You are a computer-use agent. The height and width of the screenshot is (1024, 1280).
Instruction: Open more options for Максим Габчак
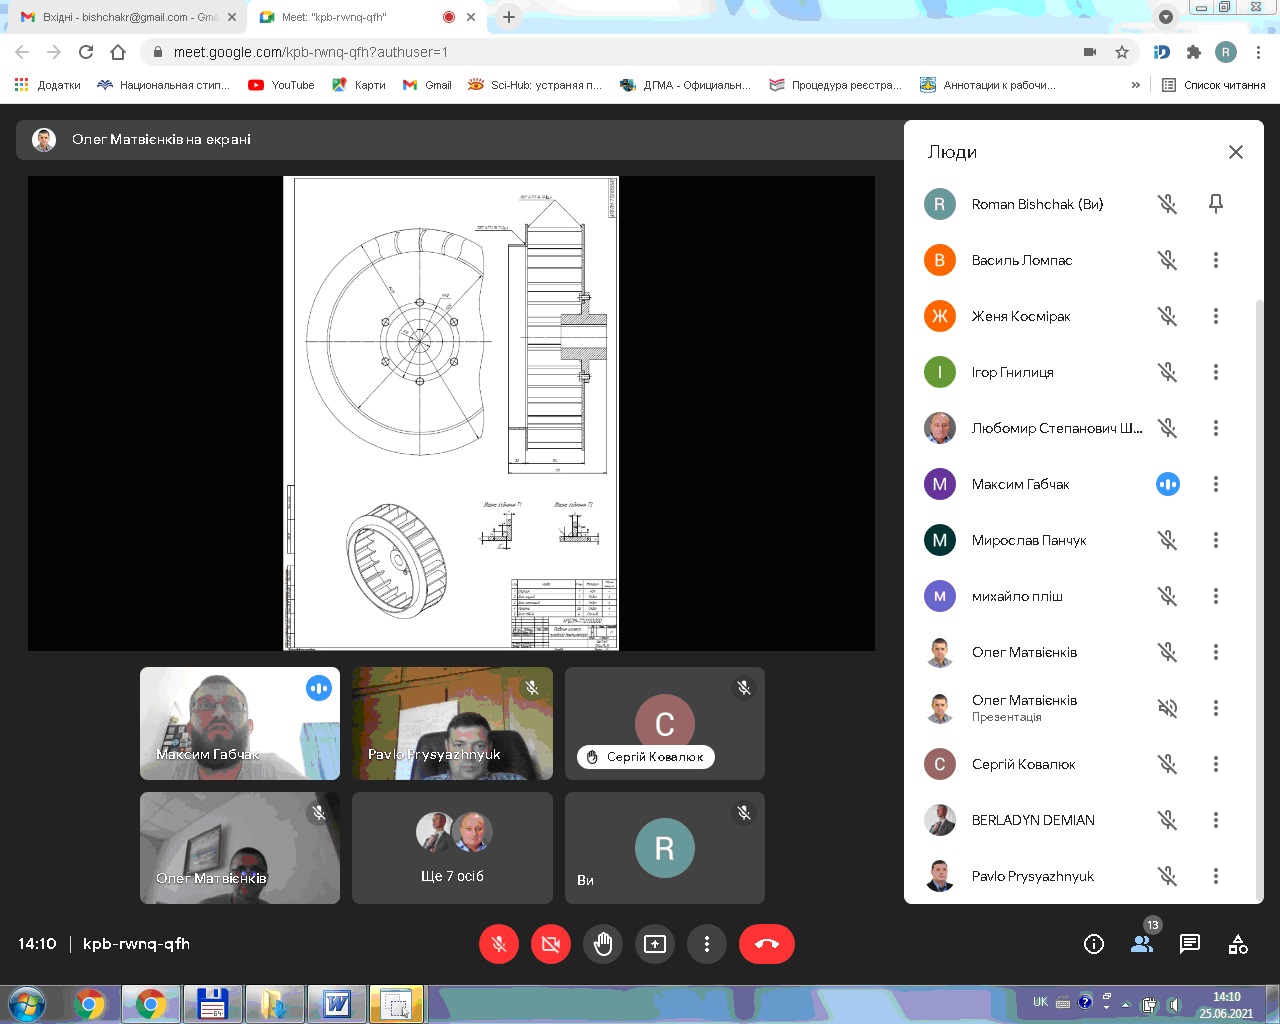pos(1216,484)
